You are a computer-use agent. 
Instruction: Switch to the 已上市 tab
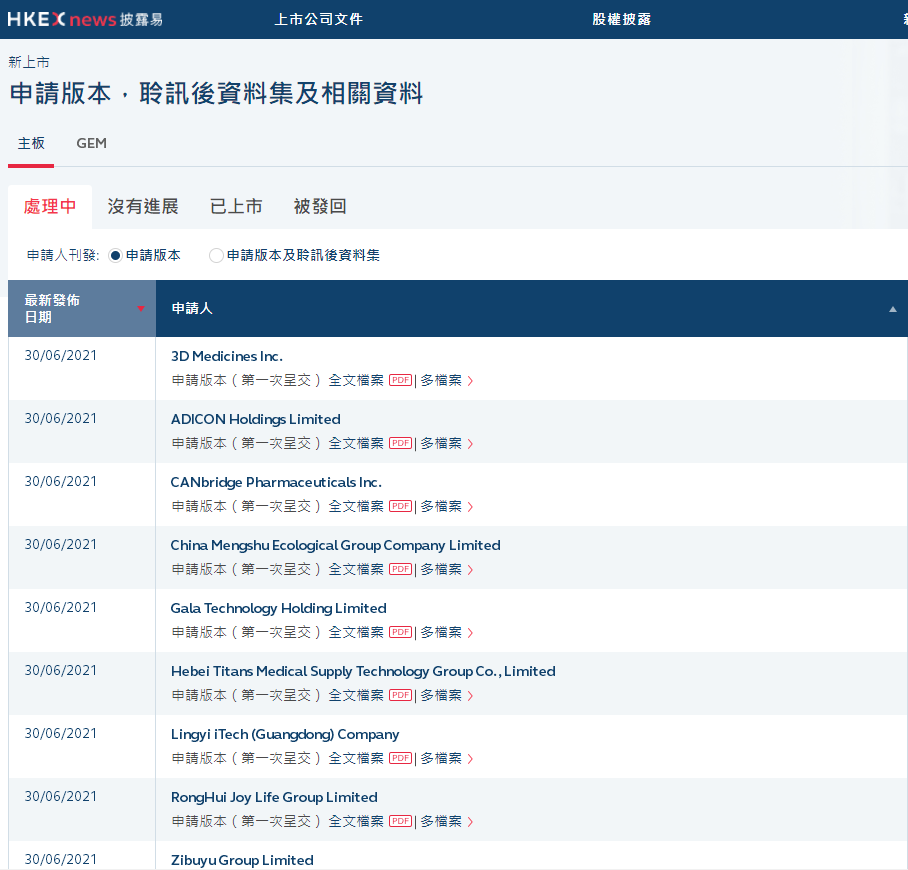(x=236, y=206)
